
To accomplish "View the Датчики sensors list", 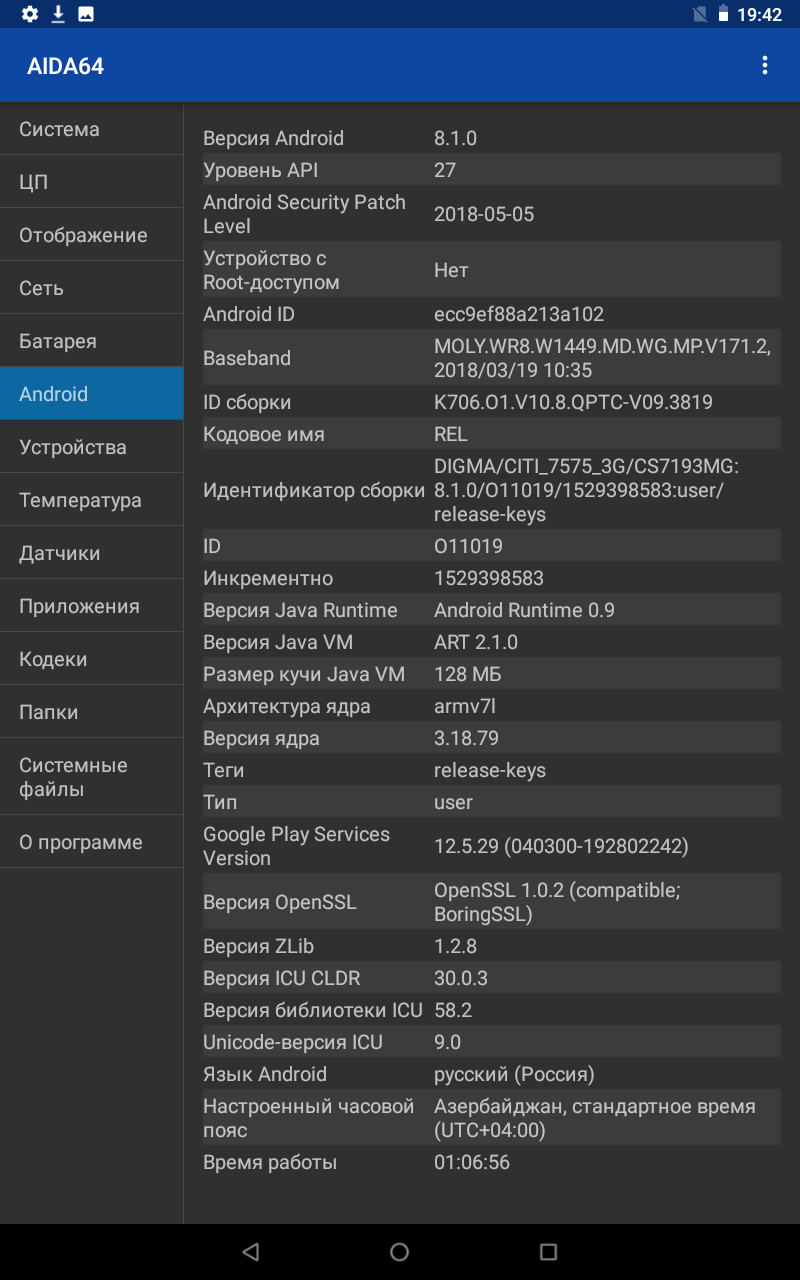I will (92, 553).
